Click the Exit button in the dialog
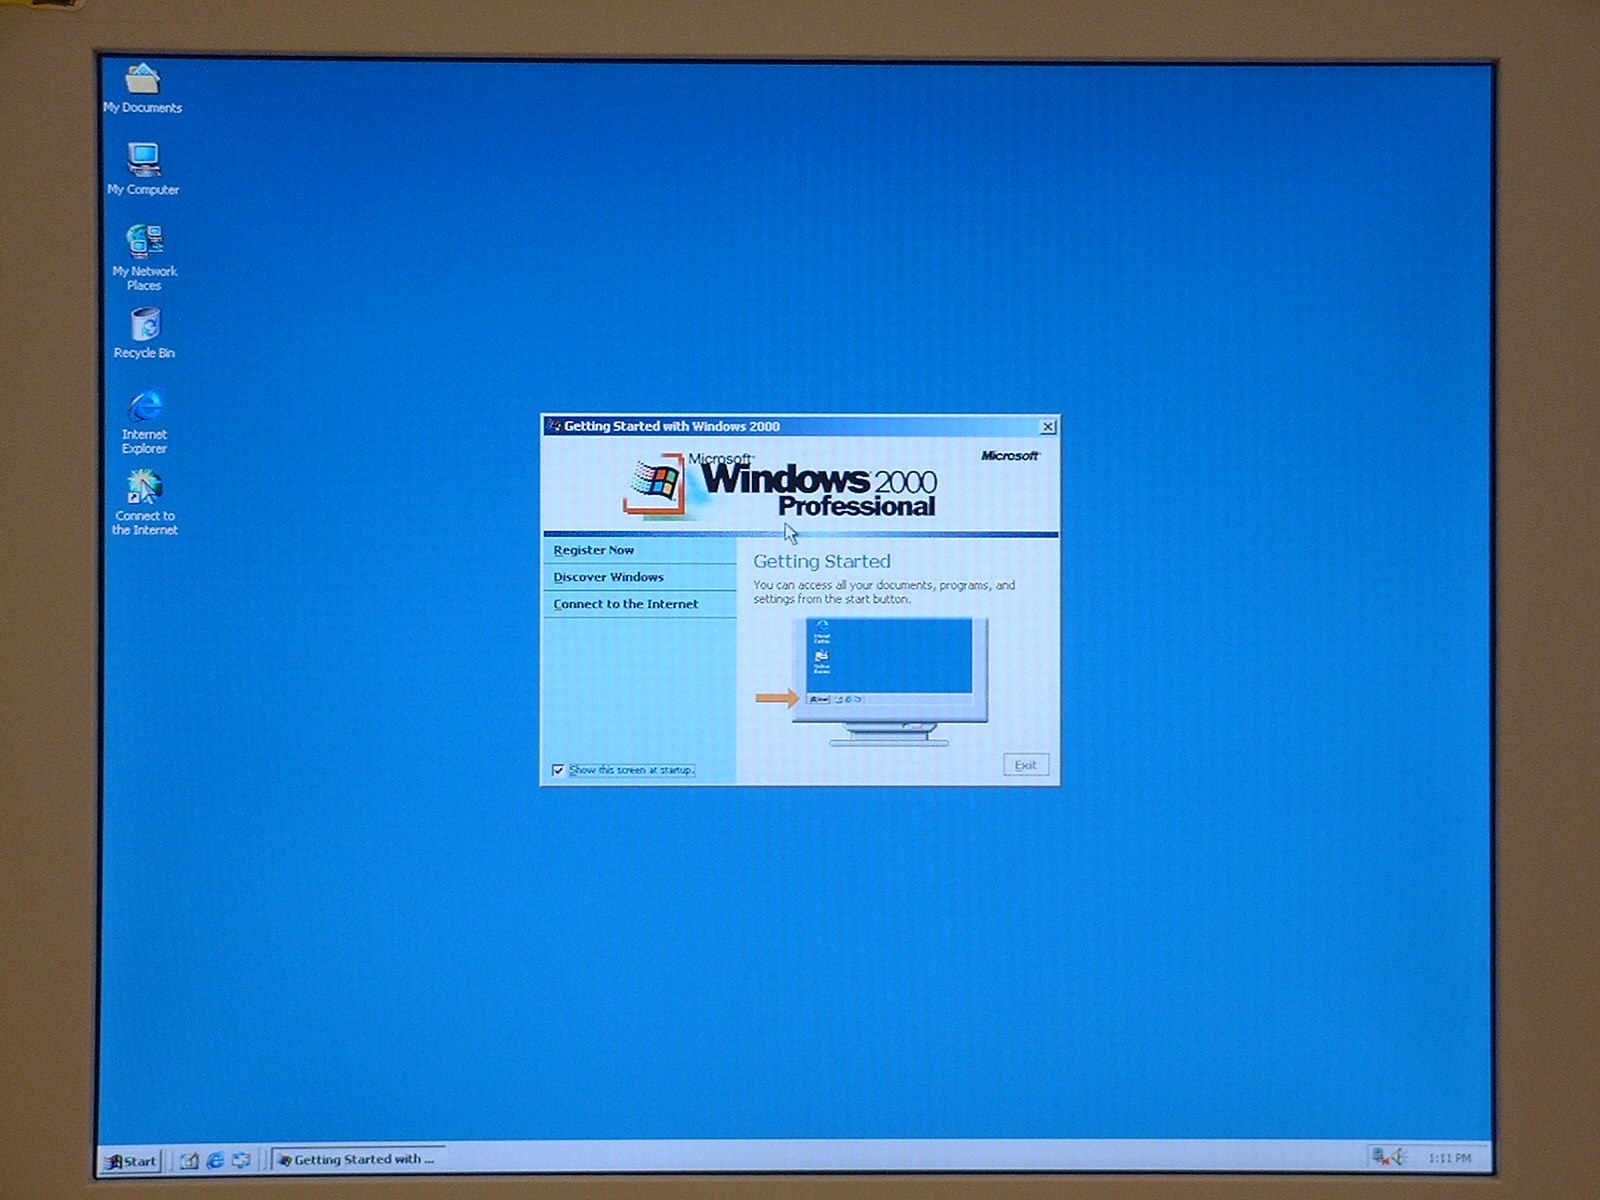This screenshot has height=1200, width=1600. click(1025, 765)
